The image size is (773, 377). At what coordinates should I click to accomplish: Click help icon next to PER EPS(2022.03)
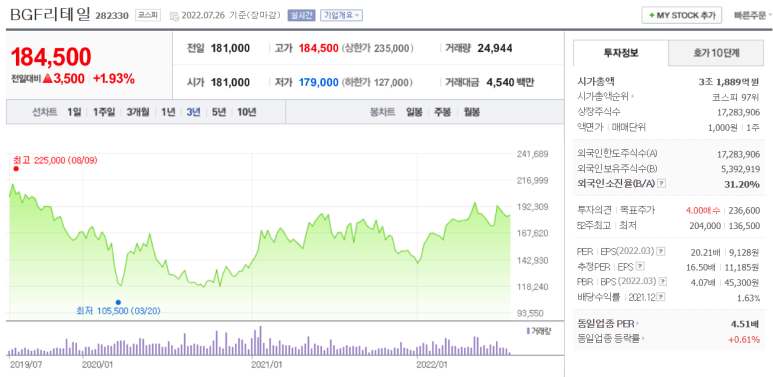662,251
